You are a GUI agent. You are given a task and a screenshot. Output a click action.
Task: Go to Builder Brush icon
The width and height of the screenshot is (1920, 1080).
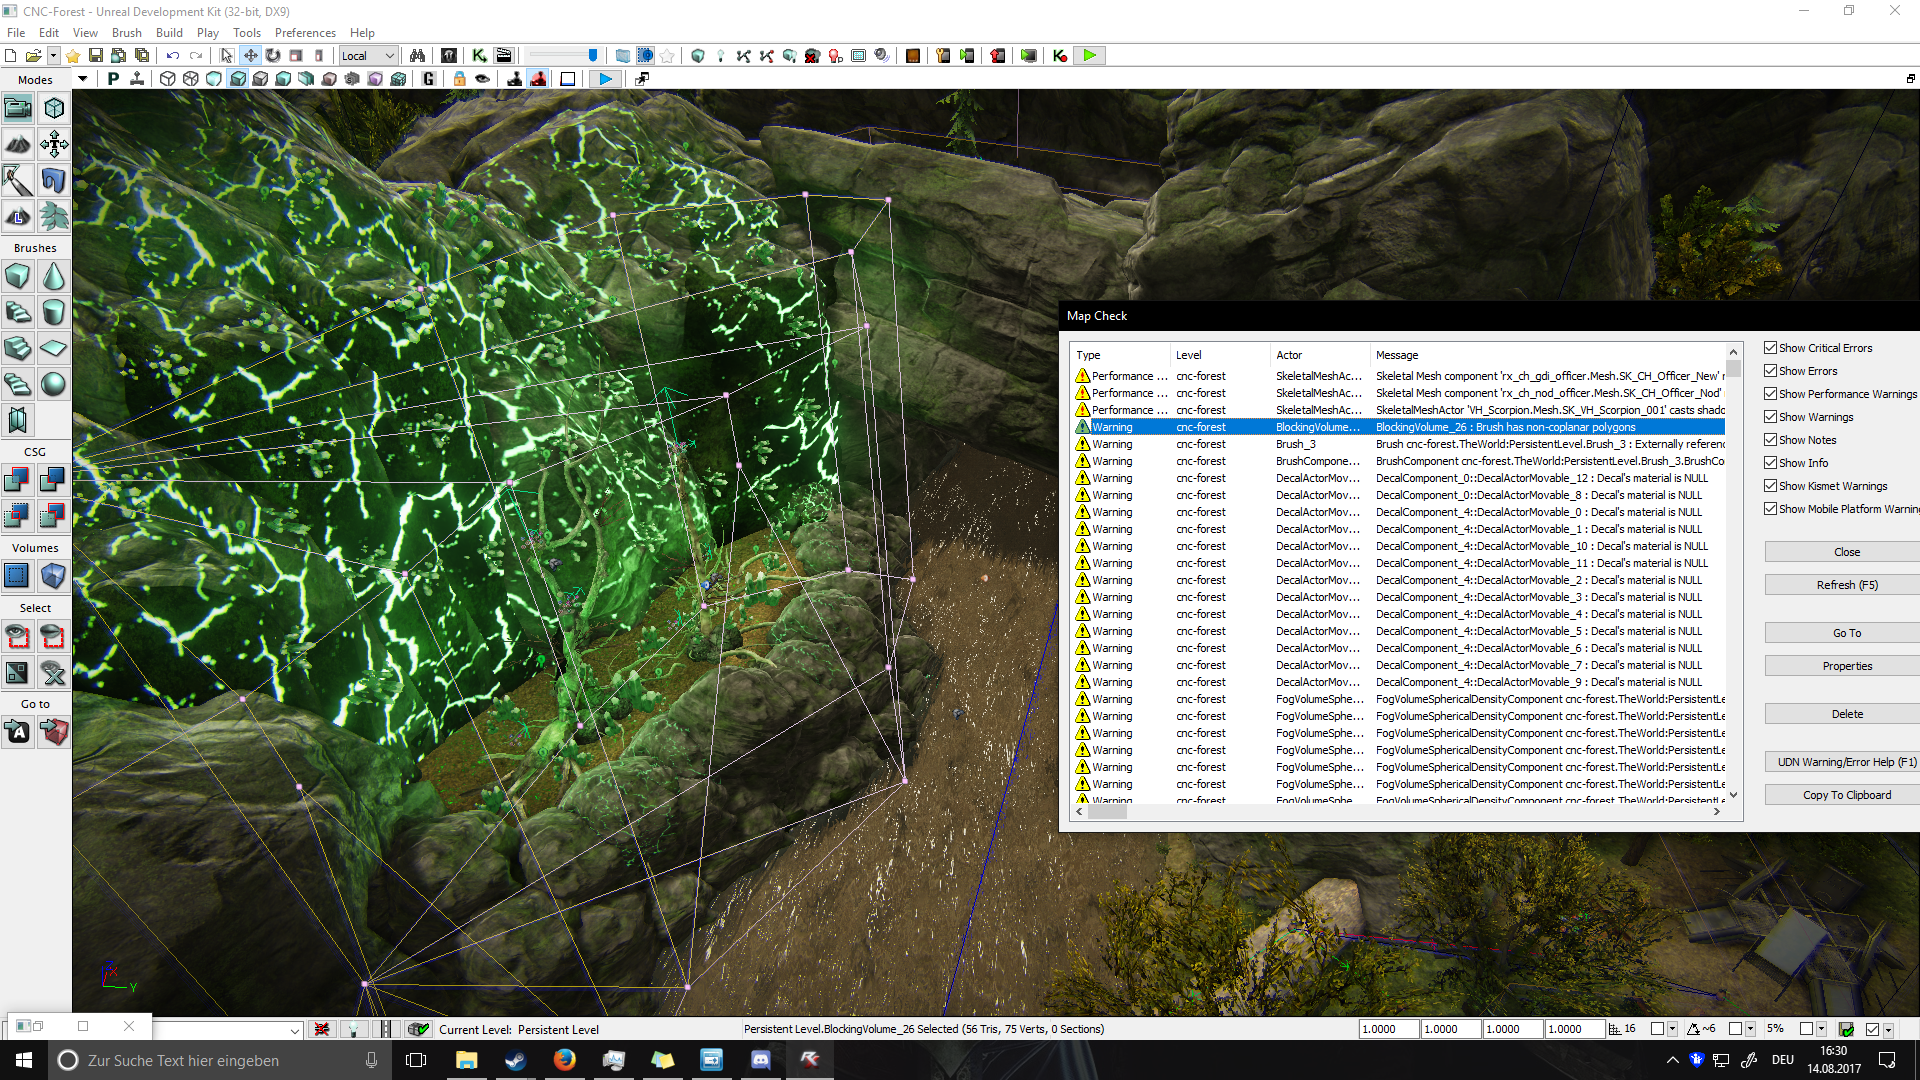54,732
